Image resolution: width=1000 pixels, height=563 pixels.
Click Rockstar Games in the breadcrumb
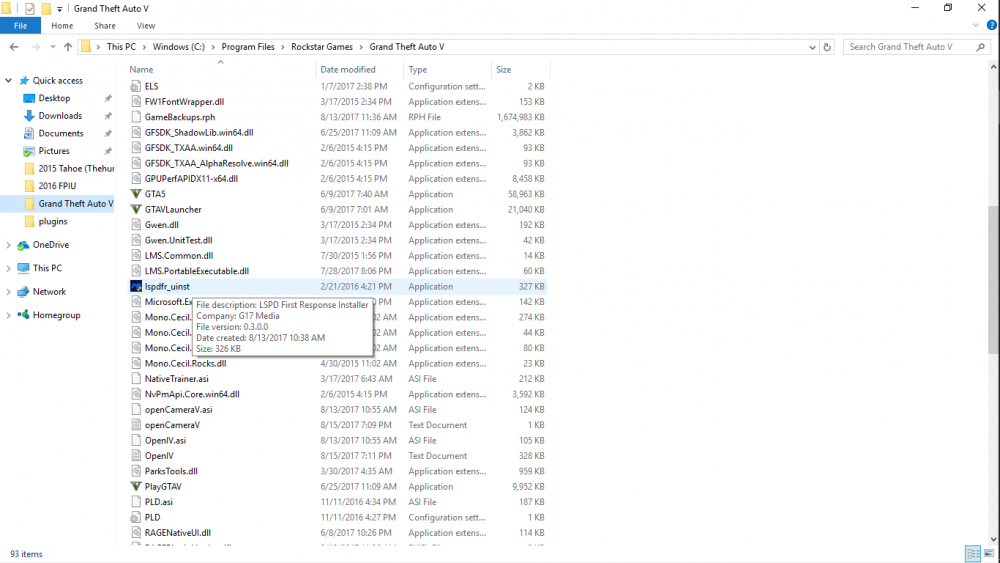tap(321, 47)
